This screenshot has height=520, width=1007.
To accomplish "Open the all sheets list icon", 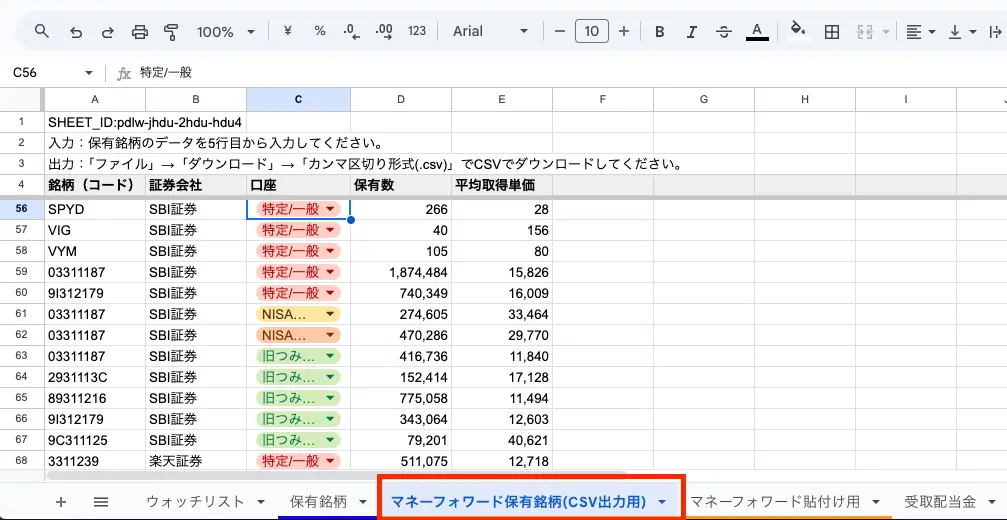I will tap(101, 501).
